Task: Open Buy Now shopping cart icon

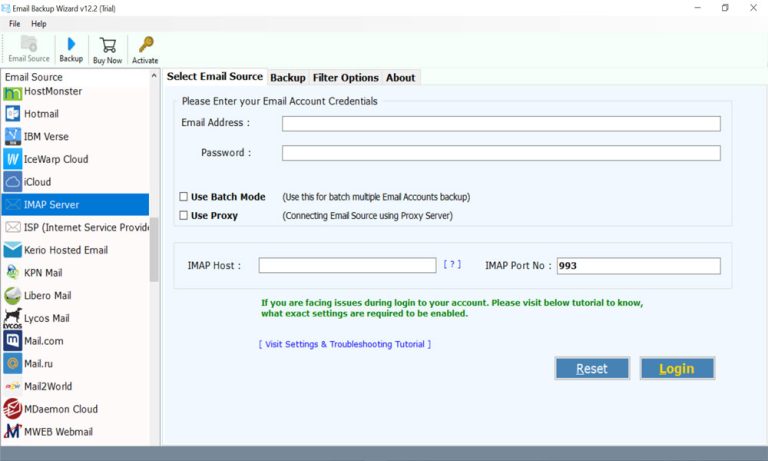Action: [x=108, y=45]
